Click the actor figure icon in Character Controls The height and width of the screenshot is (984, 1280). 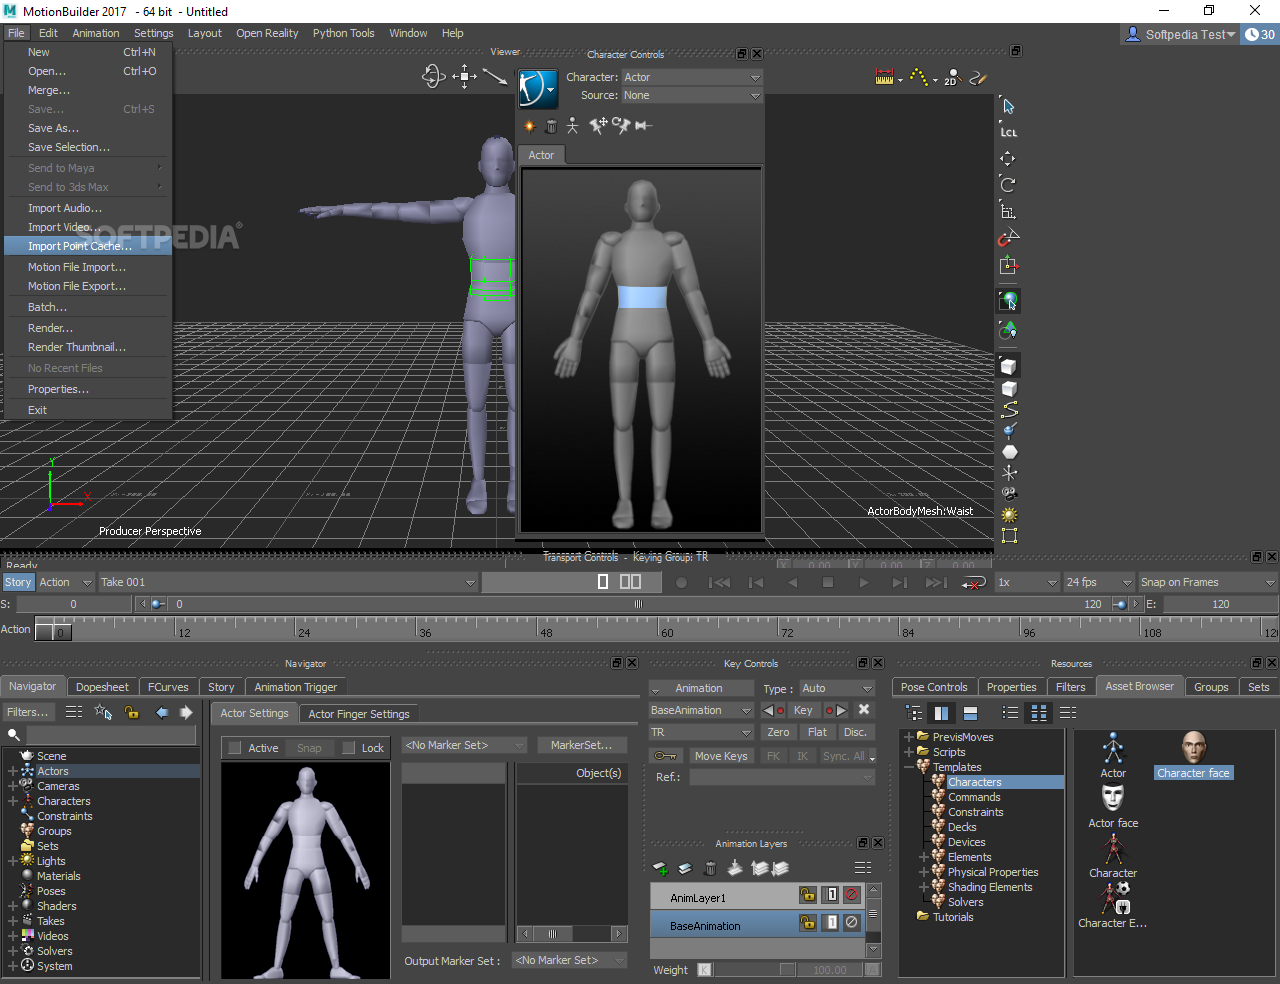click(x=538, y=88)
